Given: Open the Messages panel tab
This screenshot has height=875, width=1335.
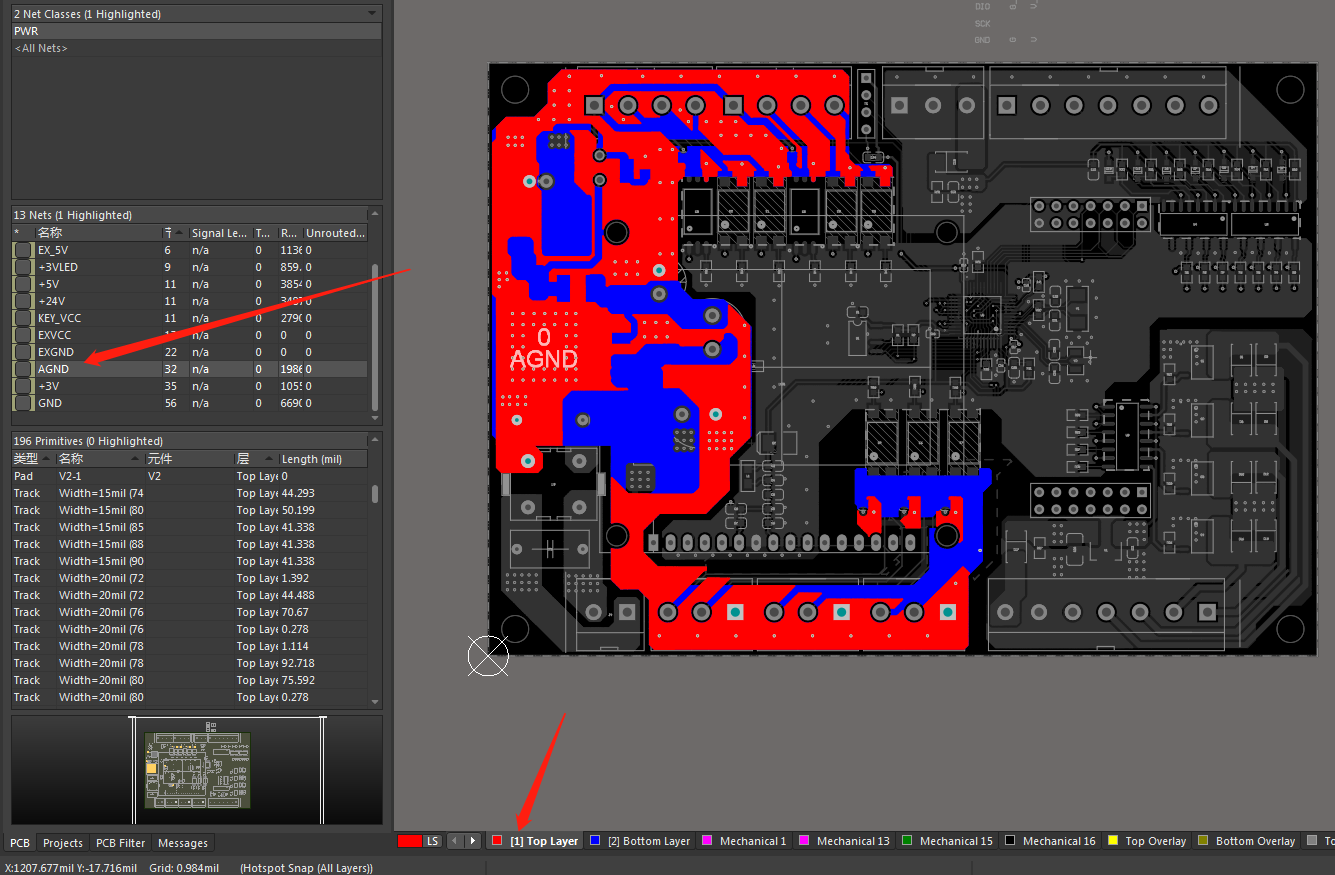Looking at the screenshot, I should [183, 843].
